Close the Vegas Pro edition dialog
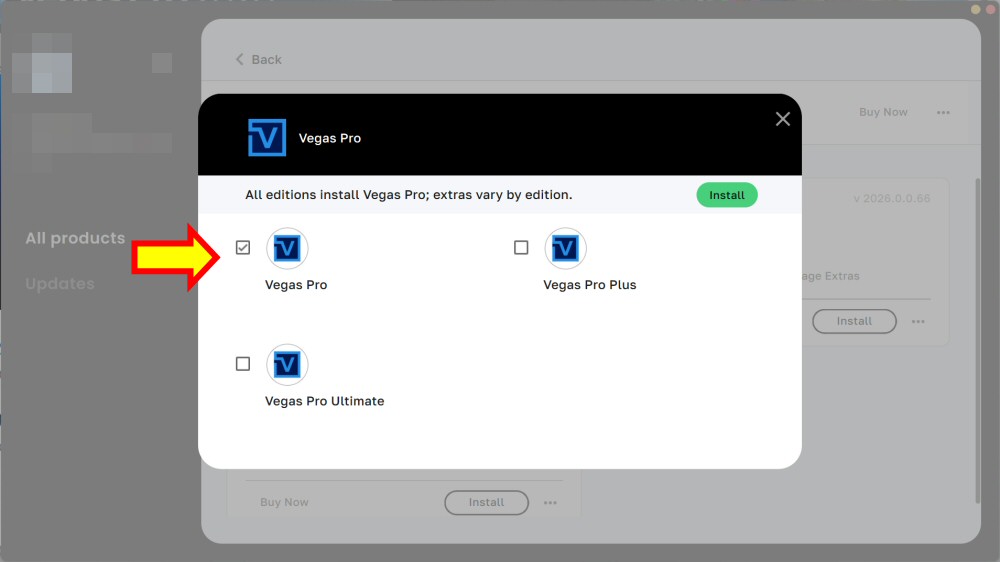Viewport: 1000px width, 562px height. click(x=782, y=119)
